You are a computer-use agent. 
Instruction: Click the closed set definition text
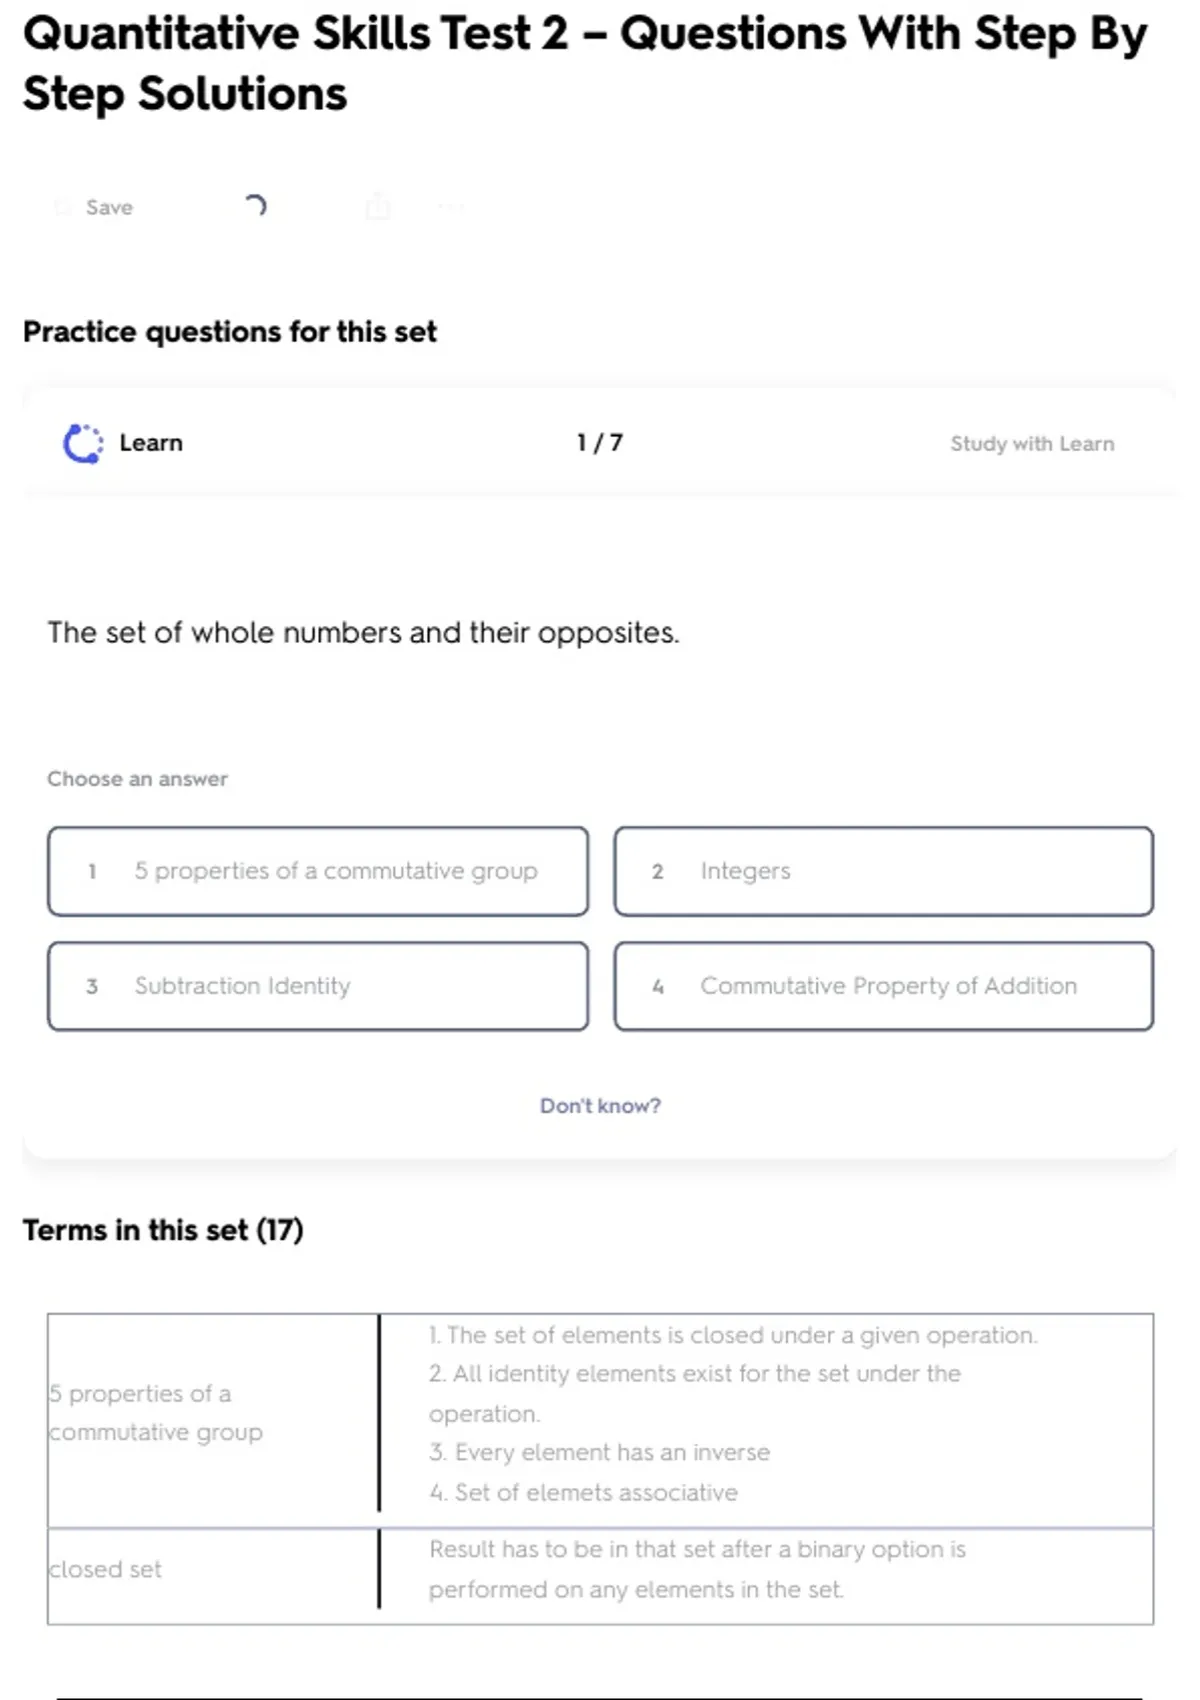click(696, 1569)
